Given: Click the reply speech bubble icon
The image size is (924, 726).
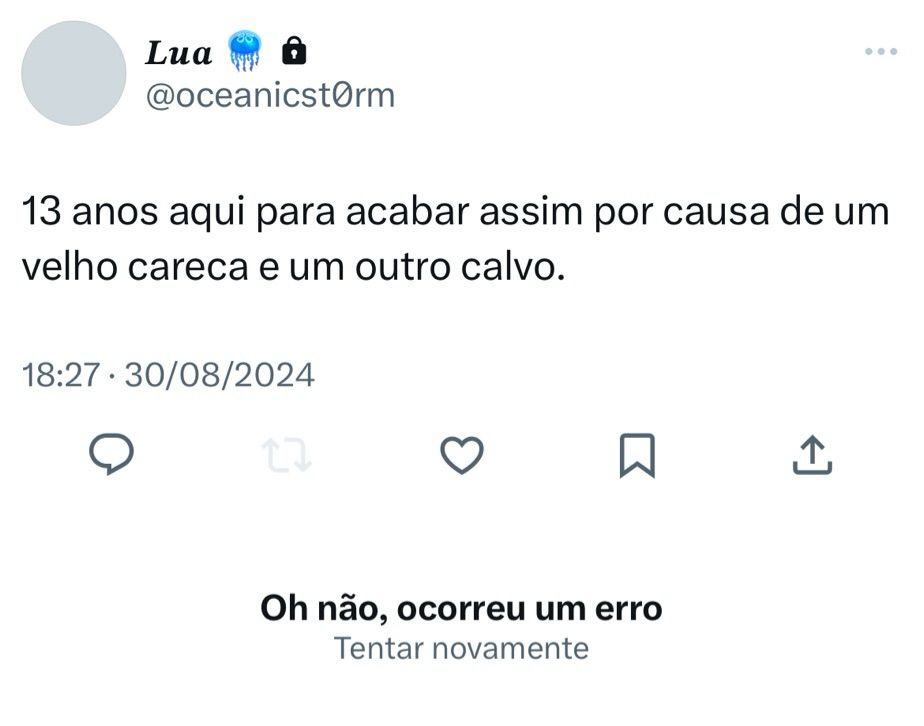Looking at the screenshot, I should pyautogui.click(x=113, y=455).
